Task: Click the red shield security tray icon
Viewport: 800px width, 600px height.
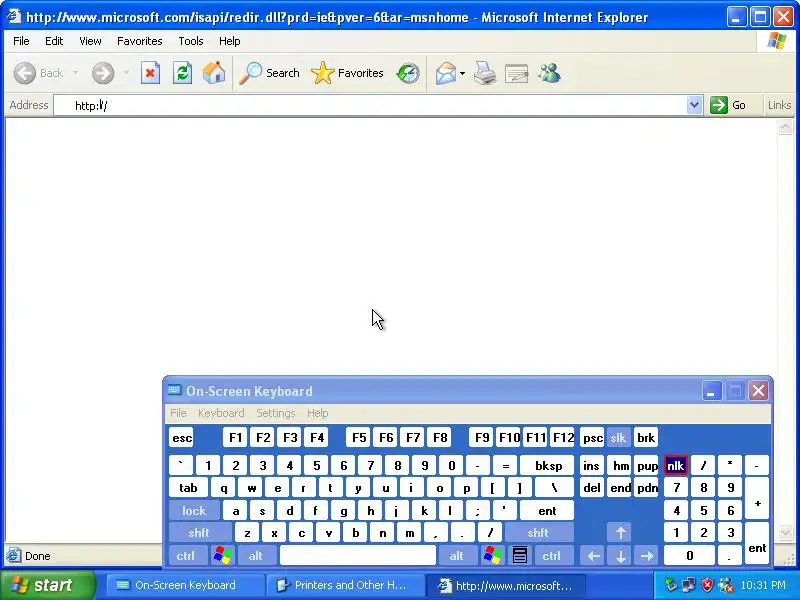Action: [x=707, y=585]
